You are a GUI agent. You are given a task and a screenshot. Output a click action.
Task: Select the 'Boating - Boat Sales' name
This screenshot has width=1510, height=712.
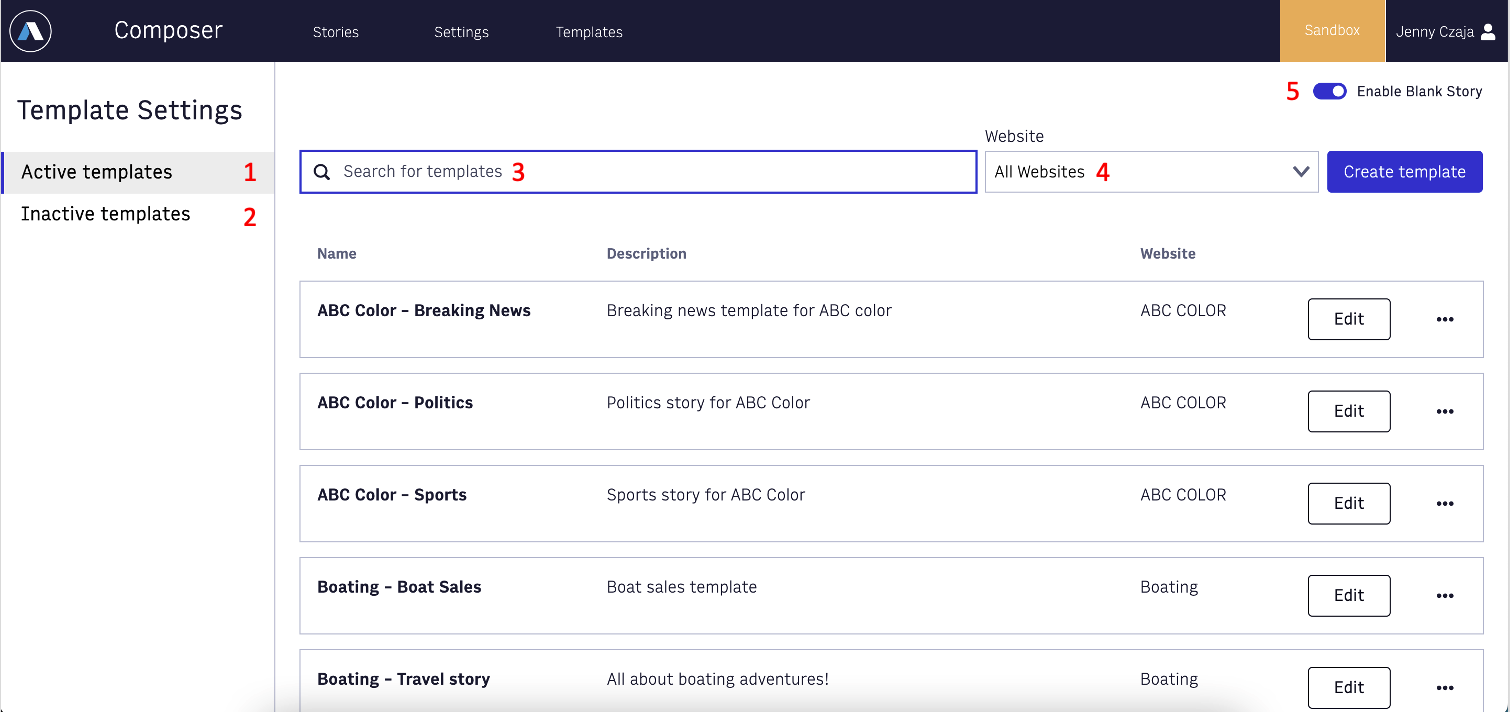[x=399, y=587]
